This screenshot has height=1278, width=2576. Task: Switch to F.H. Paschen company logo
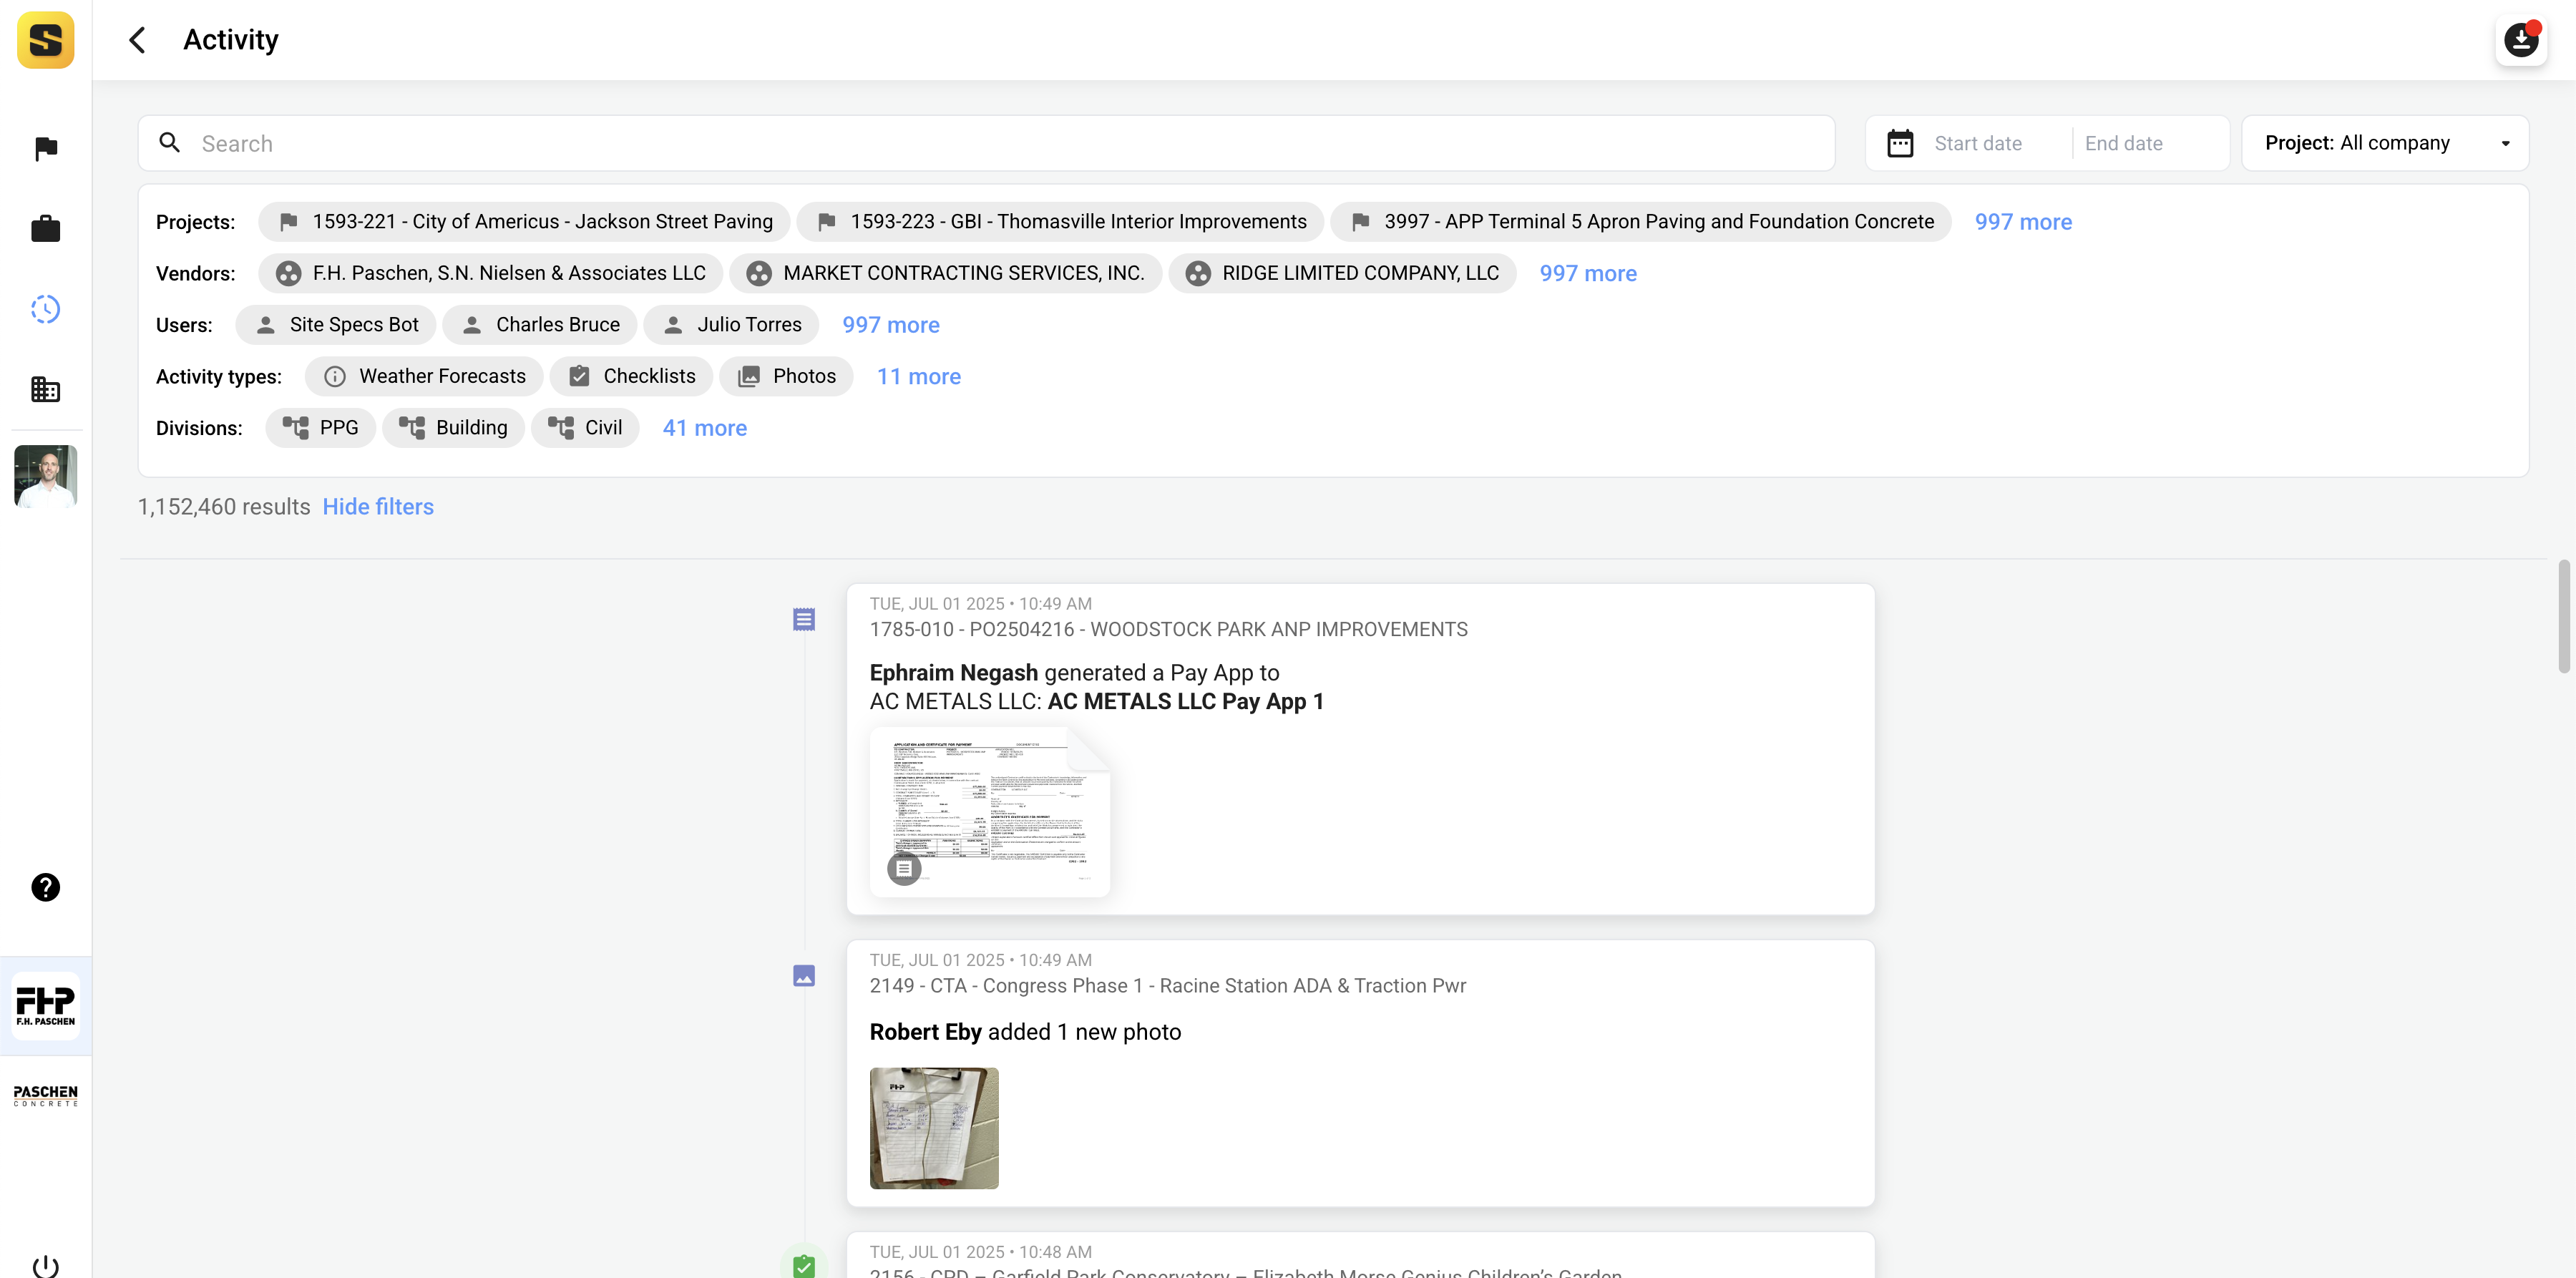pyautogui.click(x=45, y=1005)
